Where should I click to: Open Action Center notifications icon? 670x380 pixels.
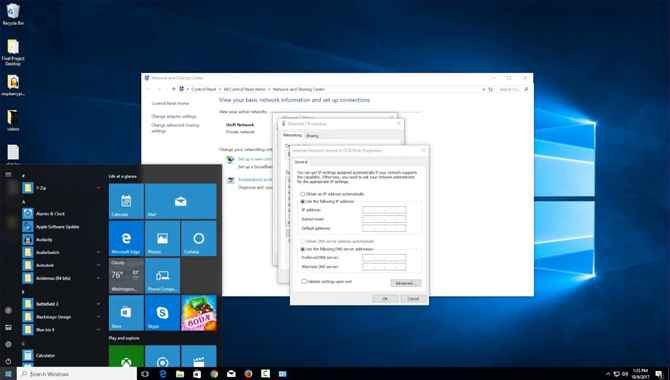[659, 374]
